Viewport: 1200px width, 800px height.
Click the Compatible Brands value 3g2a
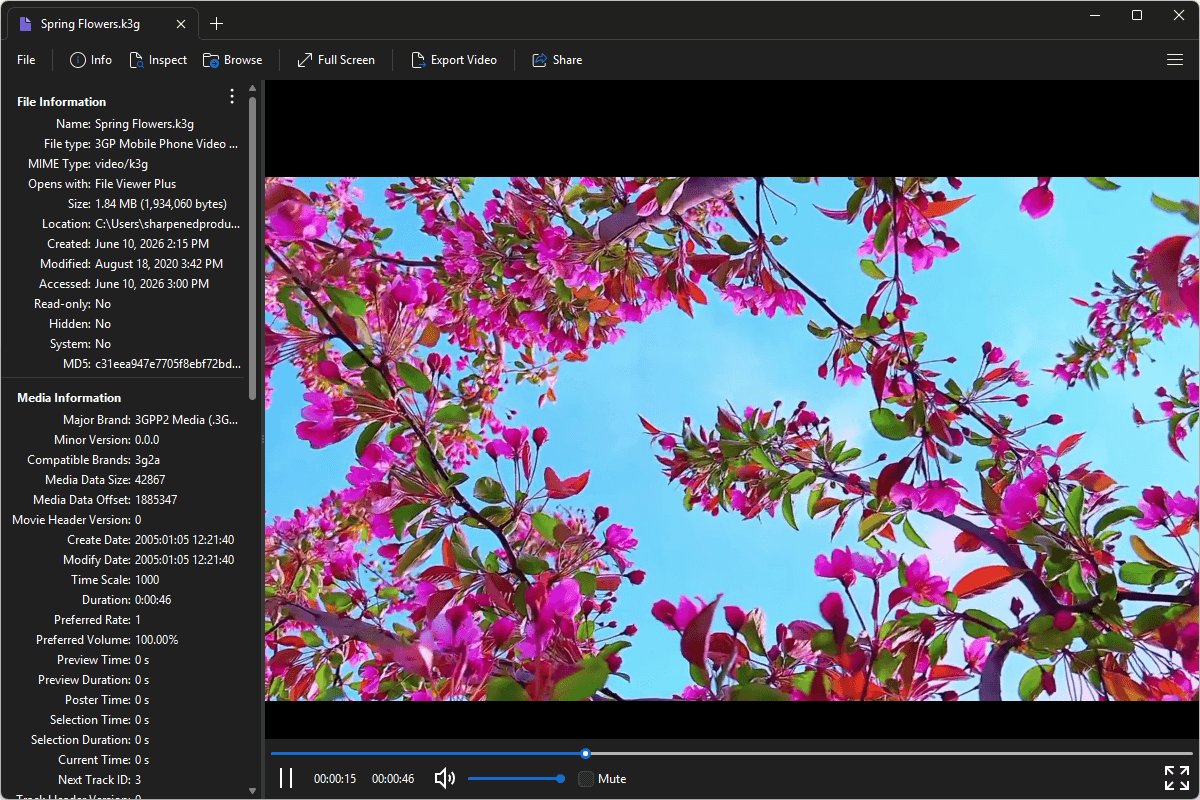(148, 460)
